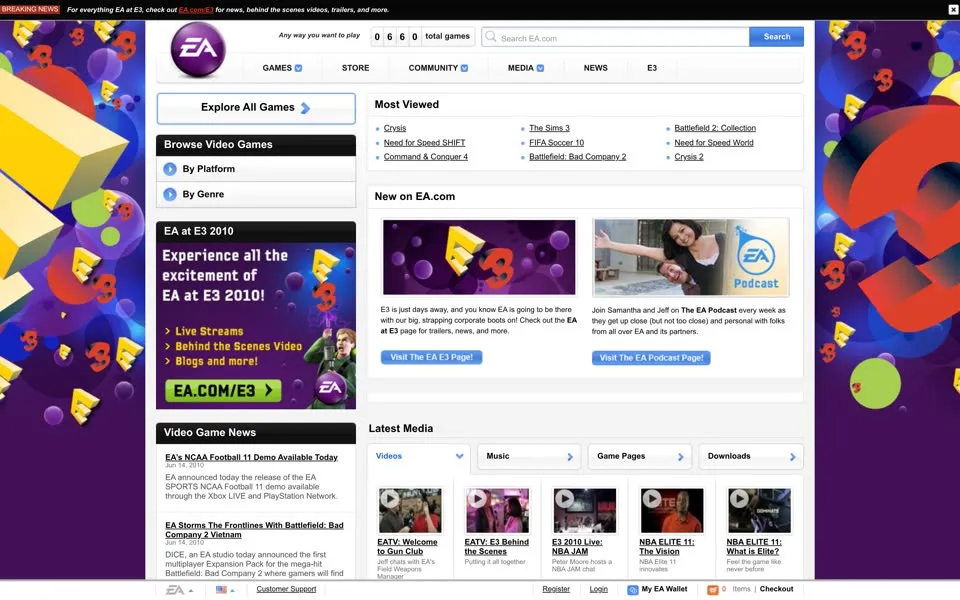Click the arrow on Explore All Games
Viewport: 960px width, 600px height.
[x=305, y=108]
